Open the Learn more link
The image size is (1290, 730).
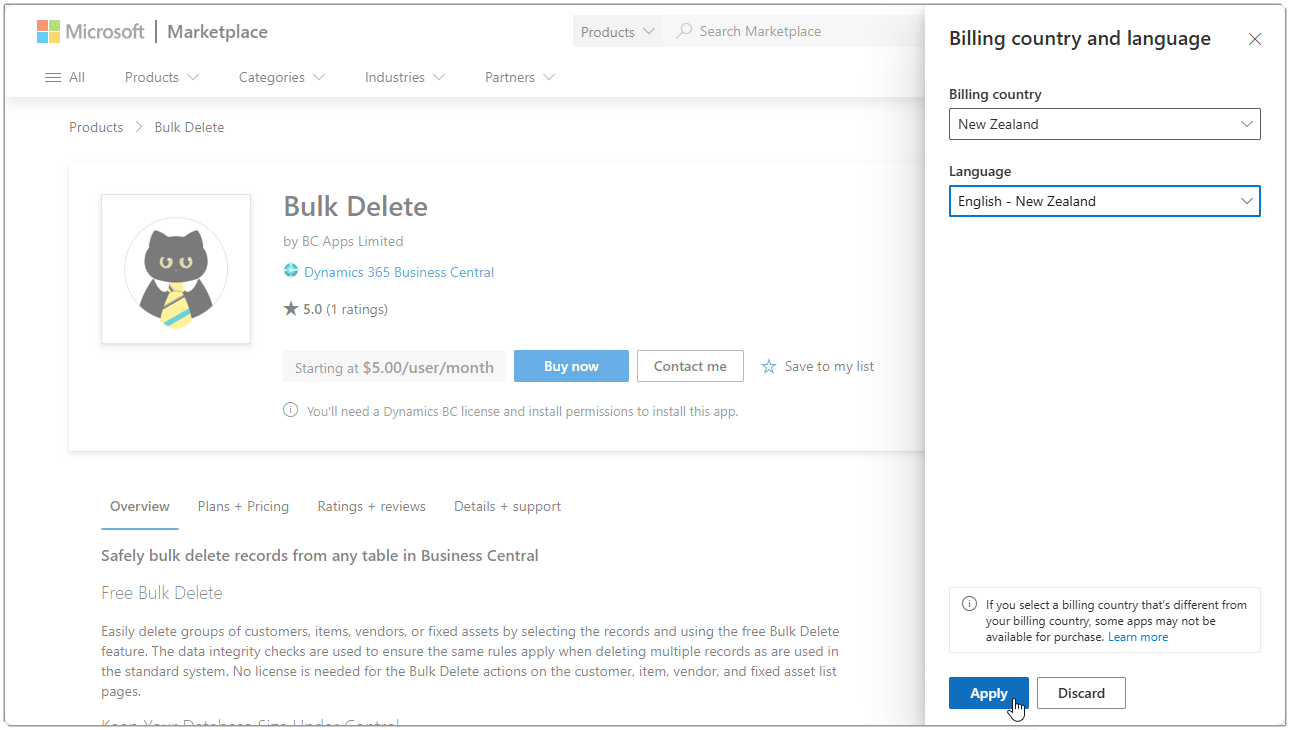[1138, 636]
